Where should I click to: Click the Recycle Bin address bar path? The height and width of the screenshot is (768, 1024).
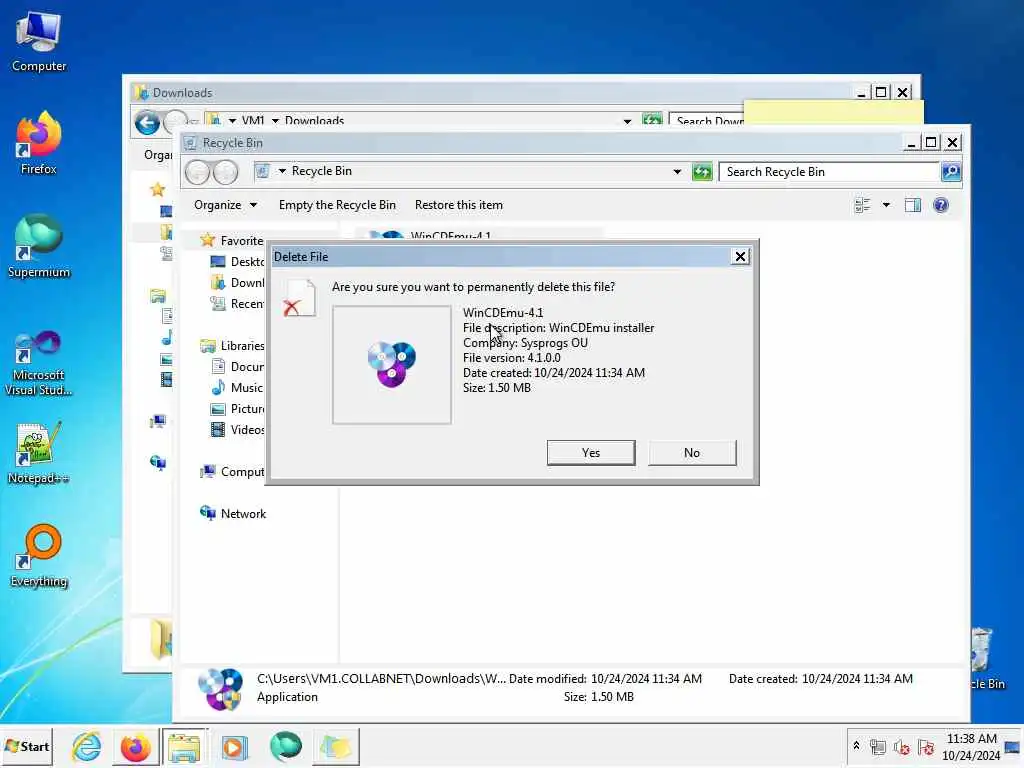pyautogui.click(x=321, y=171)
